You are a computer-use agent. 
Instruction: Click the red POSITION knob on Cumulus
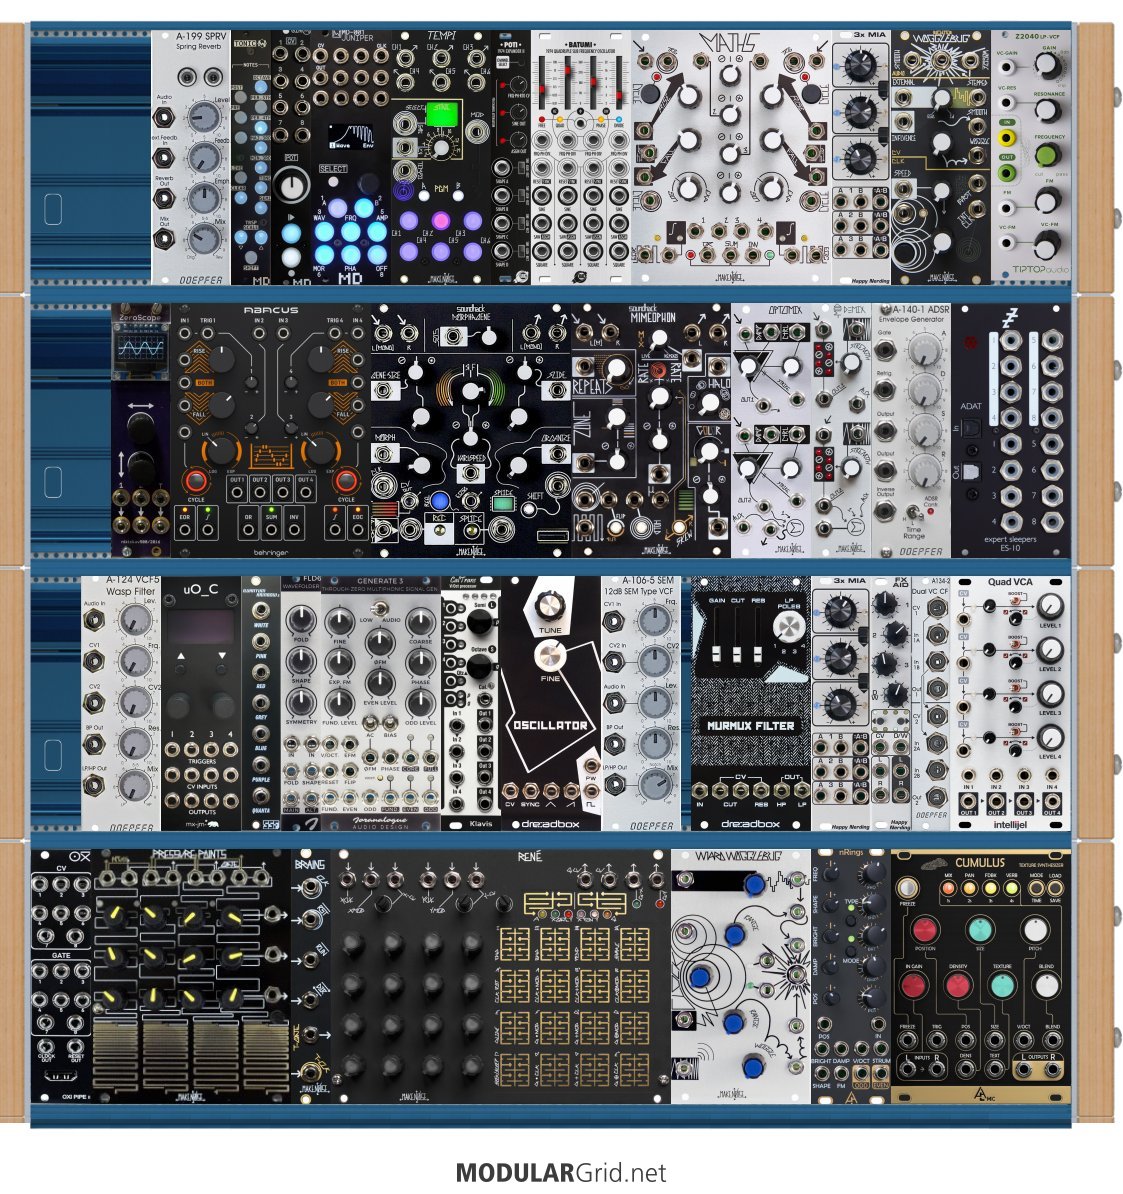point(924,931)
